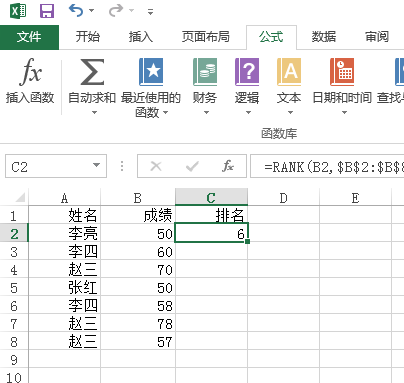
Task: Undo the last action
Action: (76, 11)
